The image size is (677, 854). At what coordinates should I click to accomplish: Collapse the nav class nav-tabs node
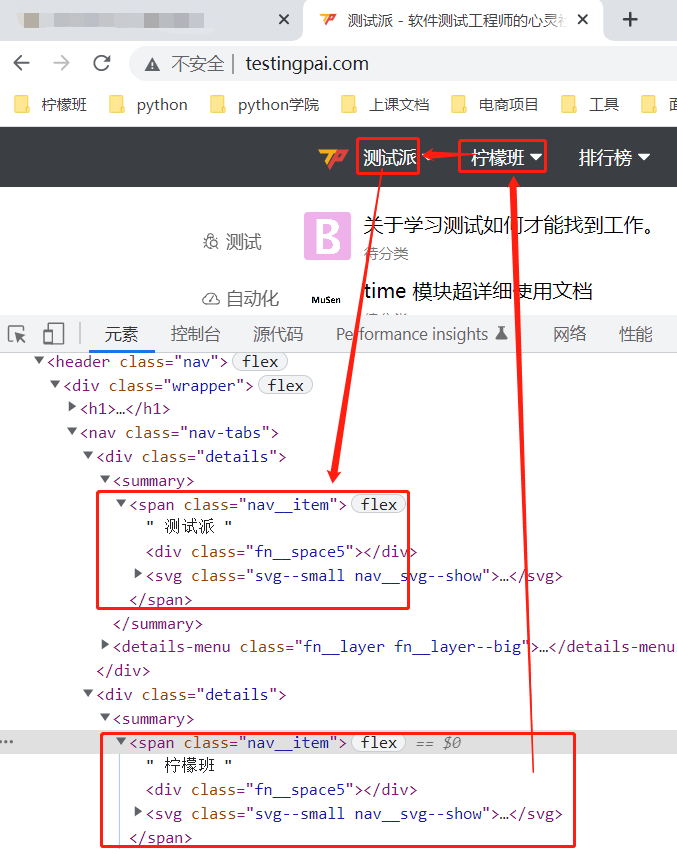(72, 432)
